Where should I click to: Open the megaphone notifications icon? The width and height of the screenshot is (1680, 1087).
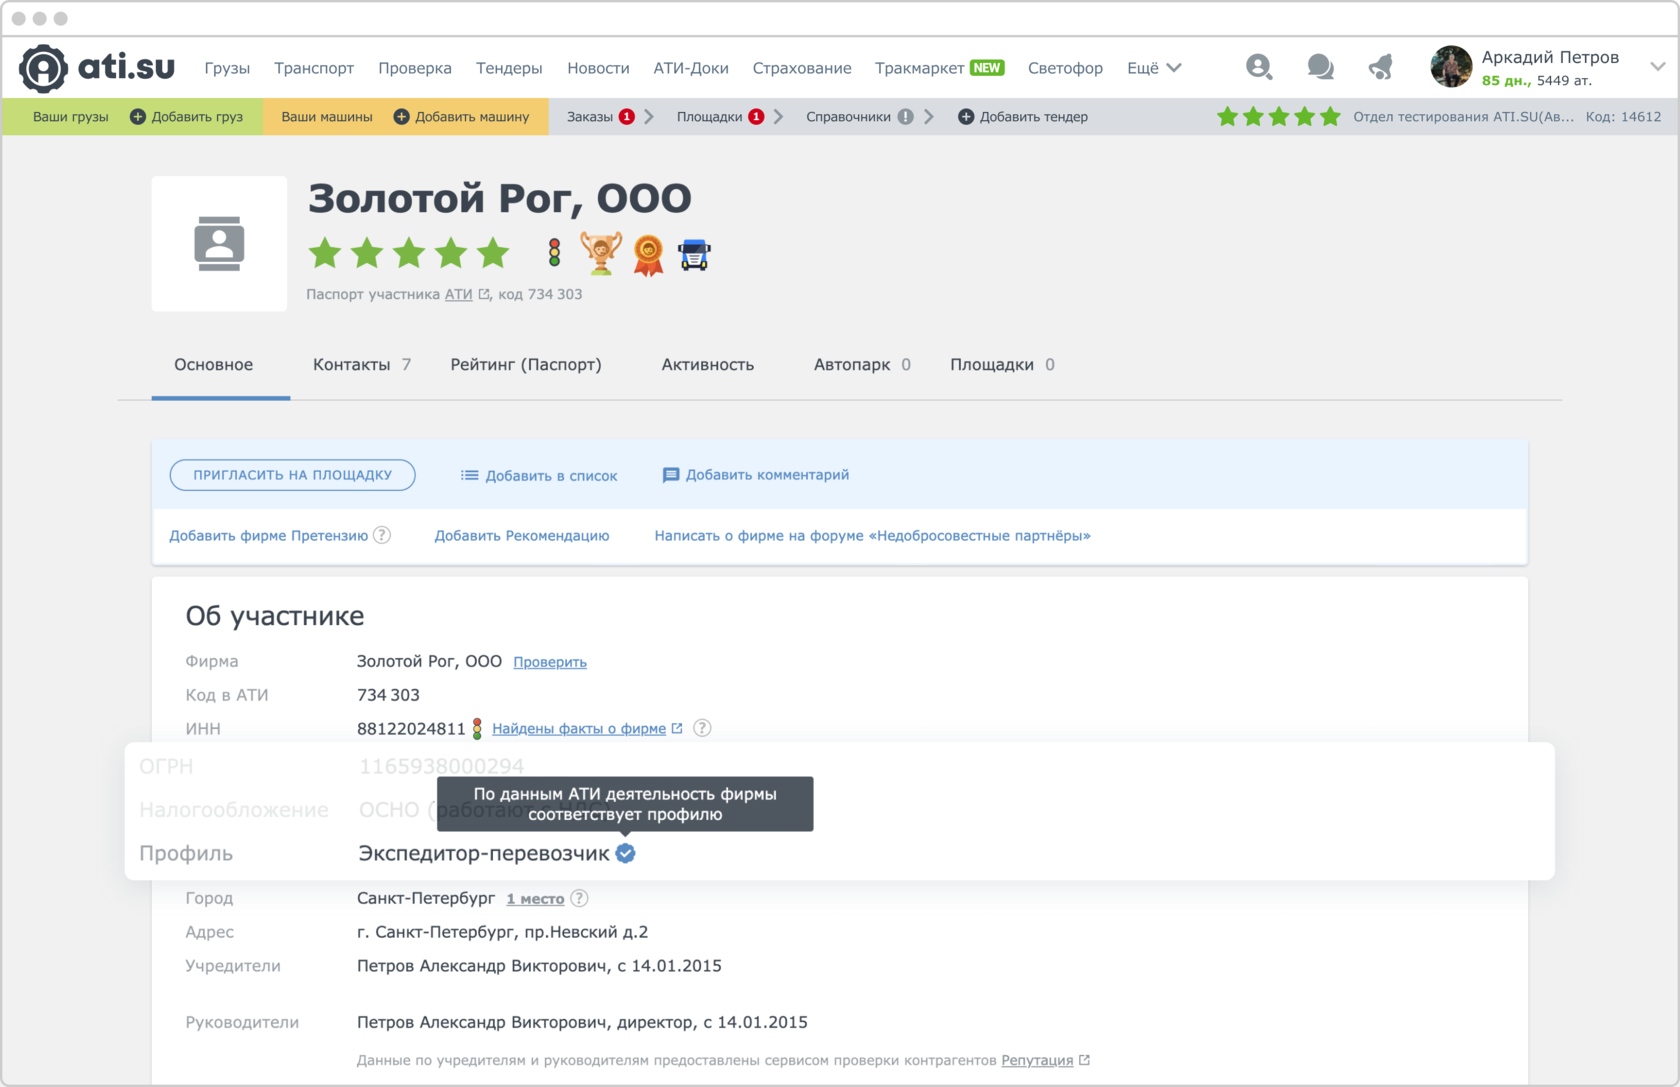tap(1381, 67)
